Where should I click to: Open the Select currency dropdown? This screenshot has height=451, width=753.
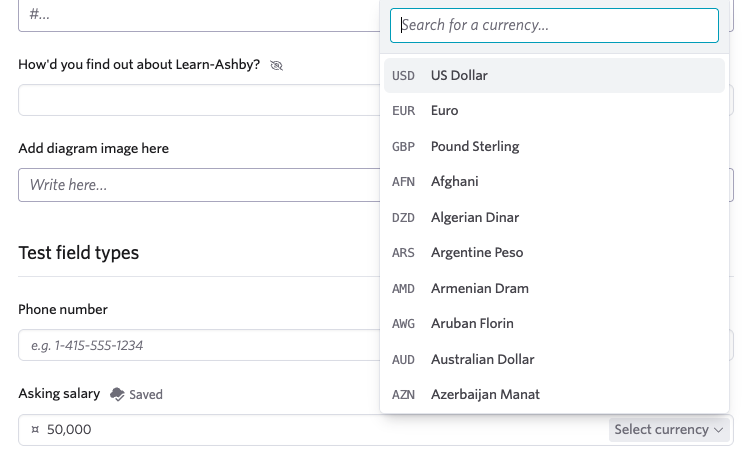click(x=668, y=429)
